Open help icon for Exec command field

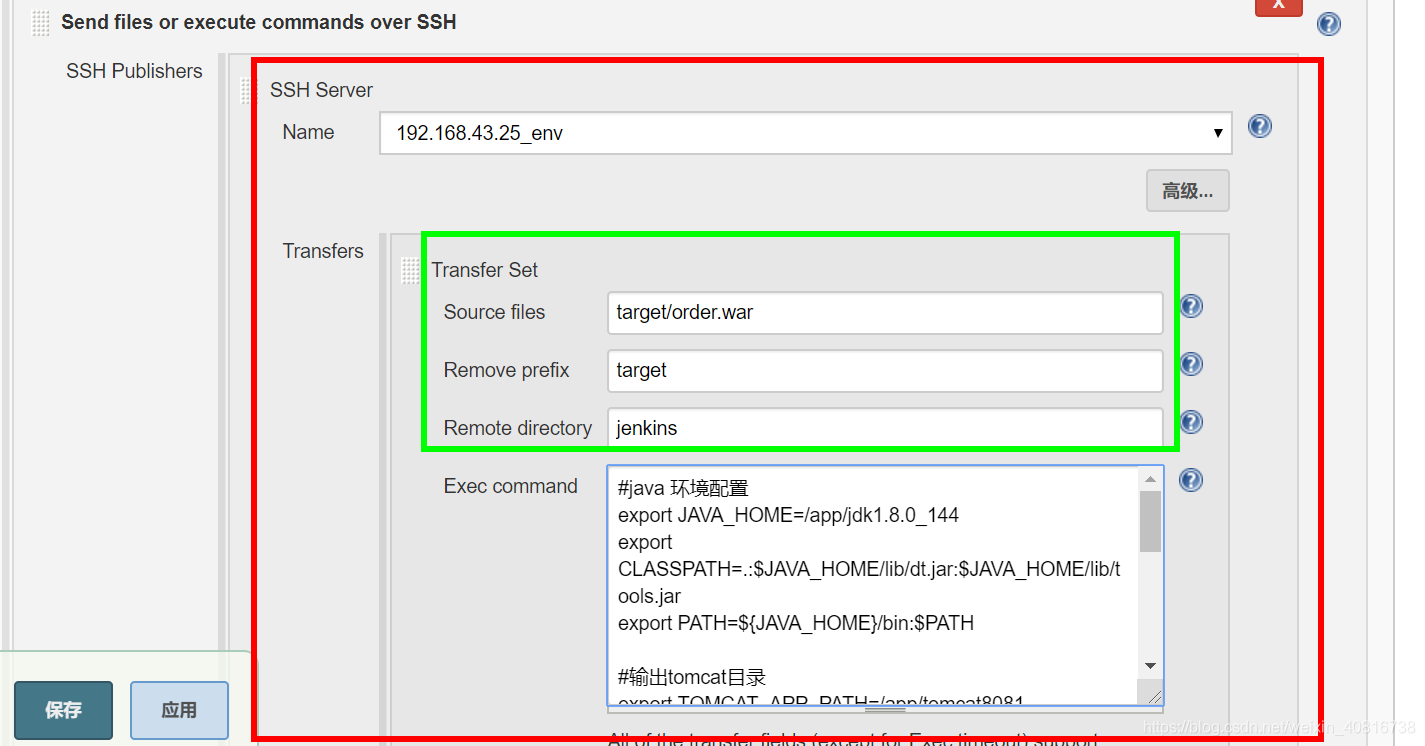[x=1191, y=480]
